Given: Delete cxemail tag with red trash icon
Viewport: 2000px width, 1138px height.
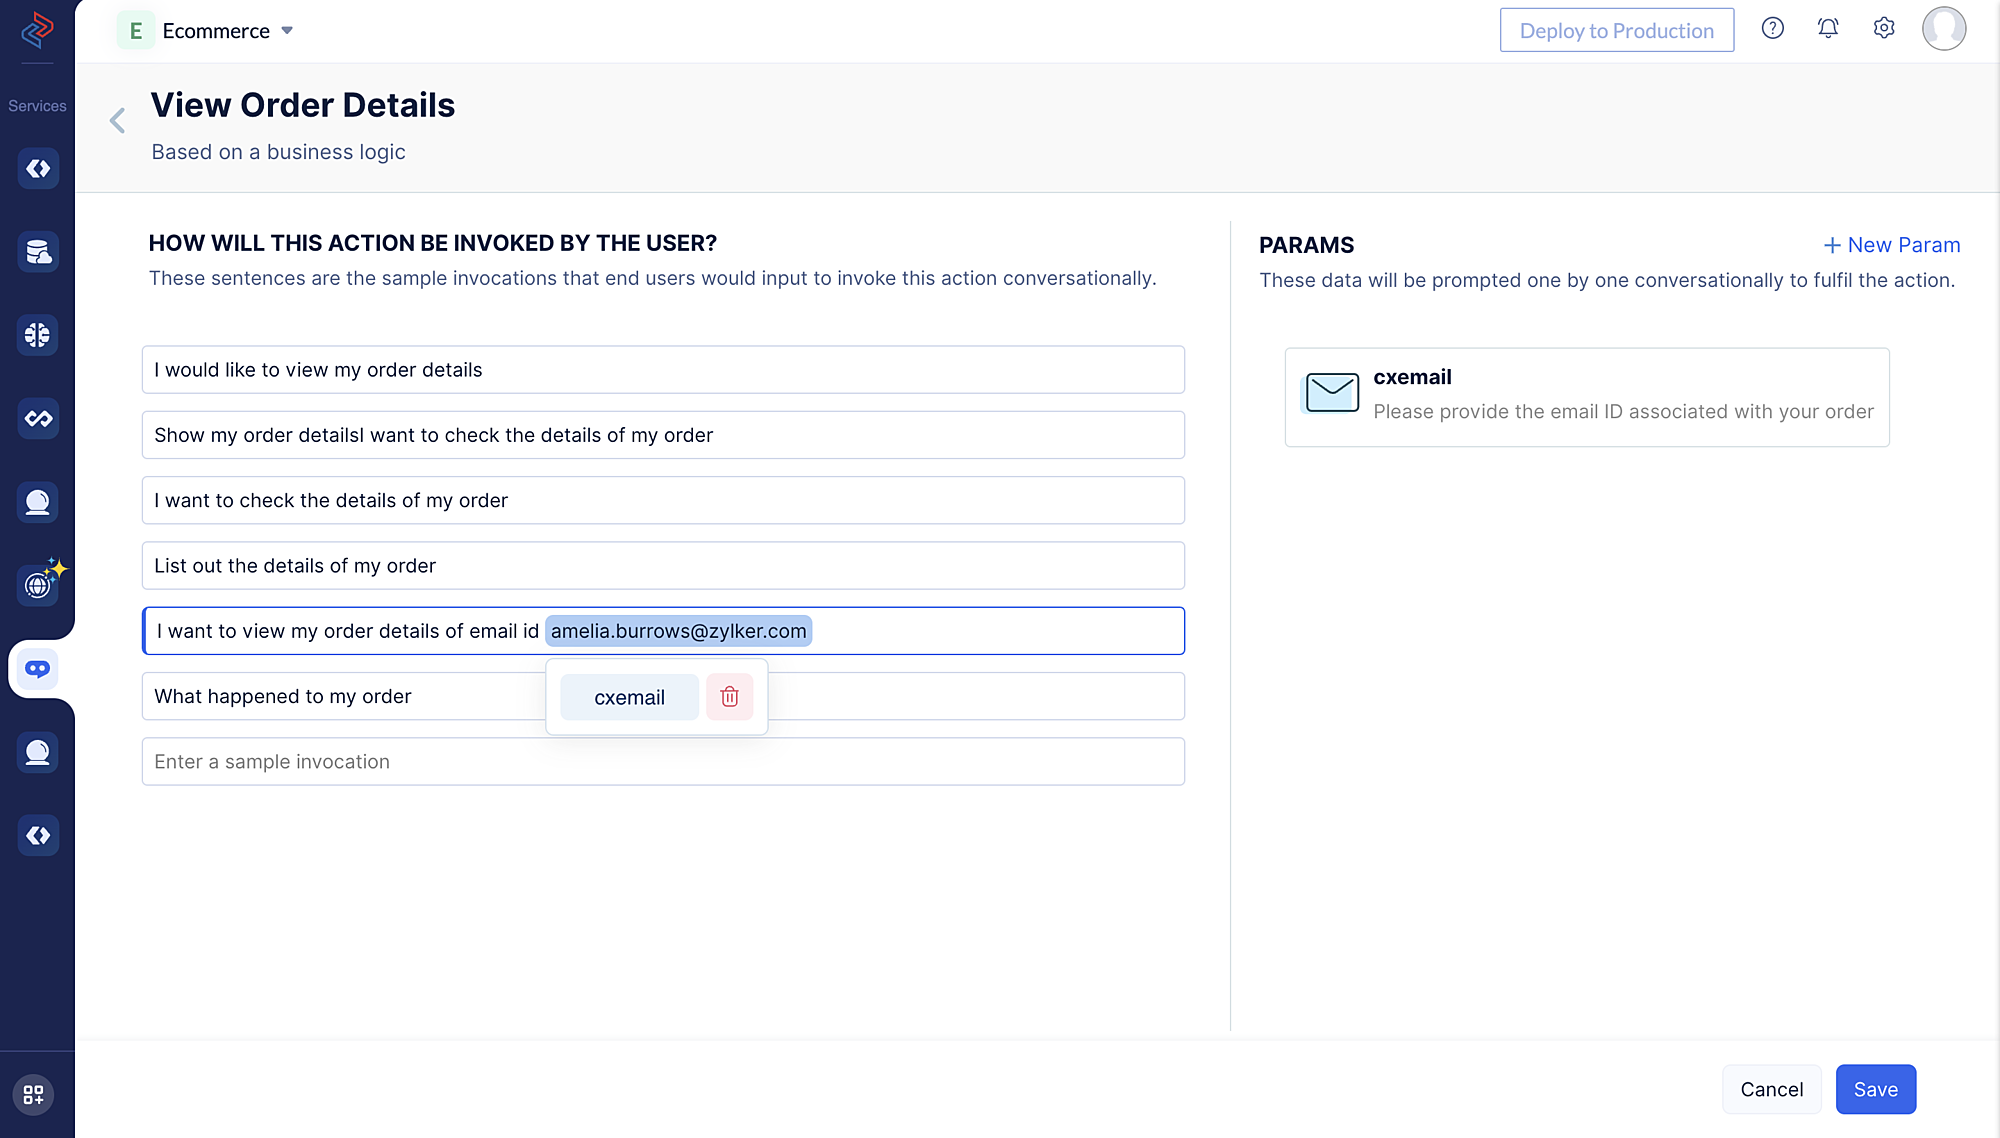Looking at the screenshot, I should point(729,697).
